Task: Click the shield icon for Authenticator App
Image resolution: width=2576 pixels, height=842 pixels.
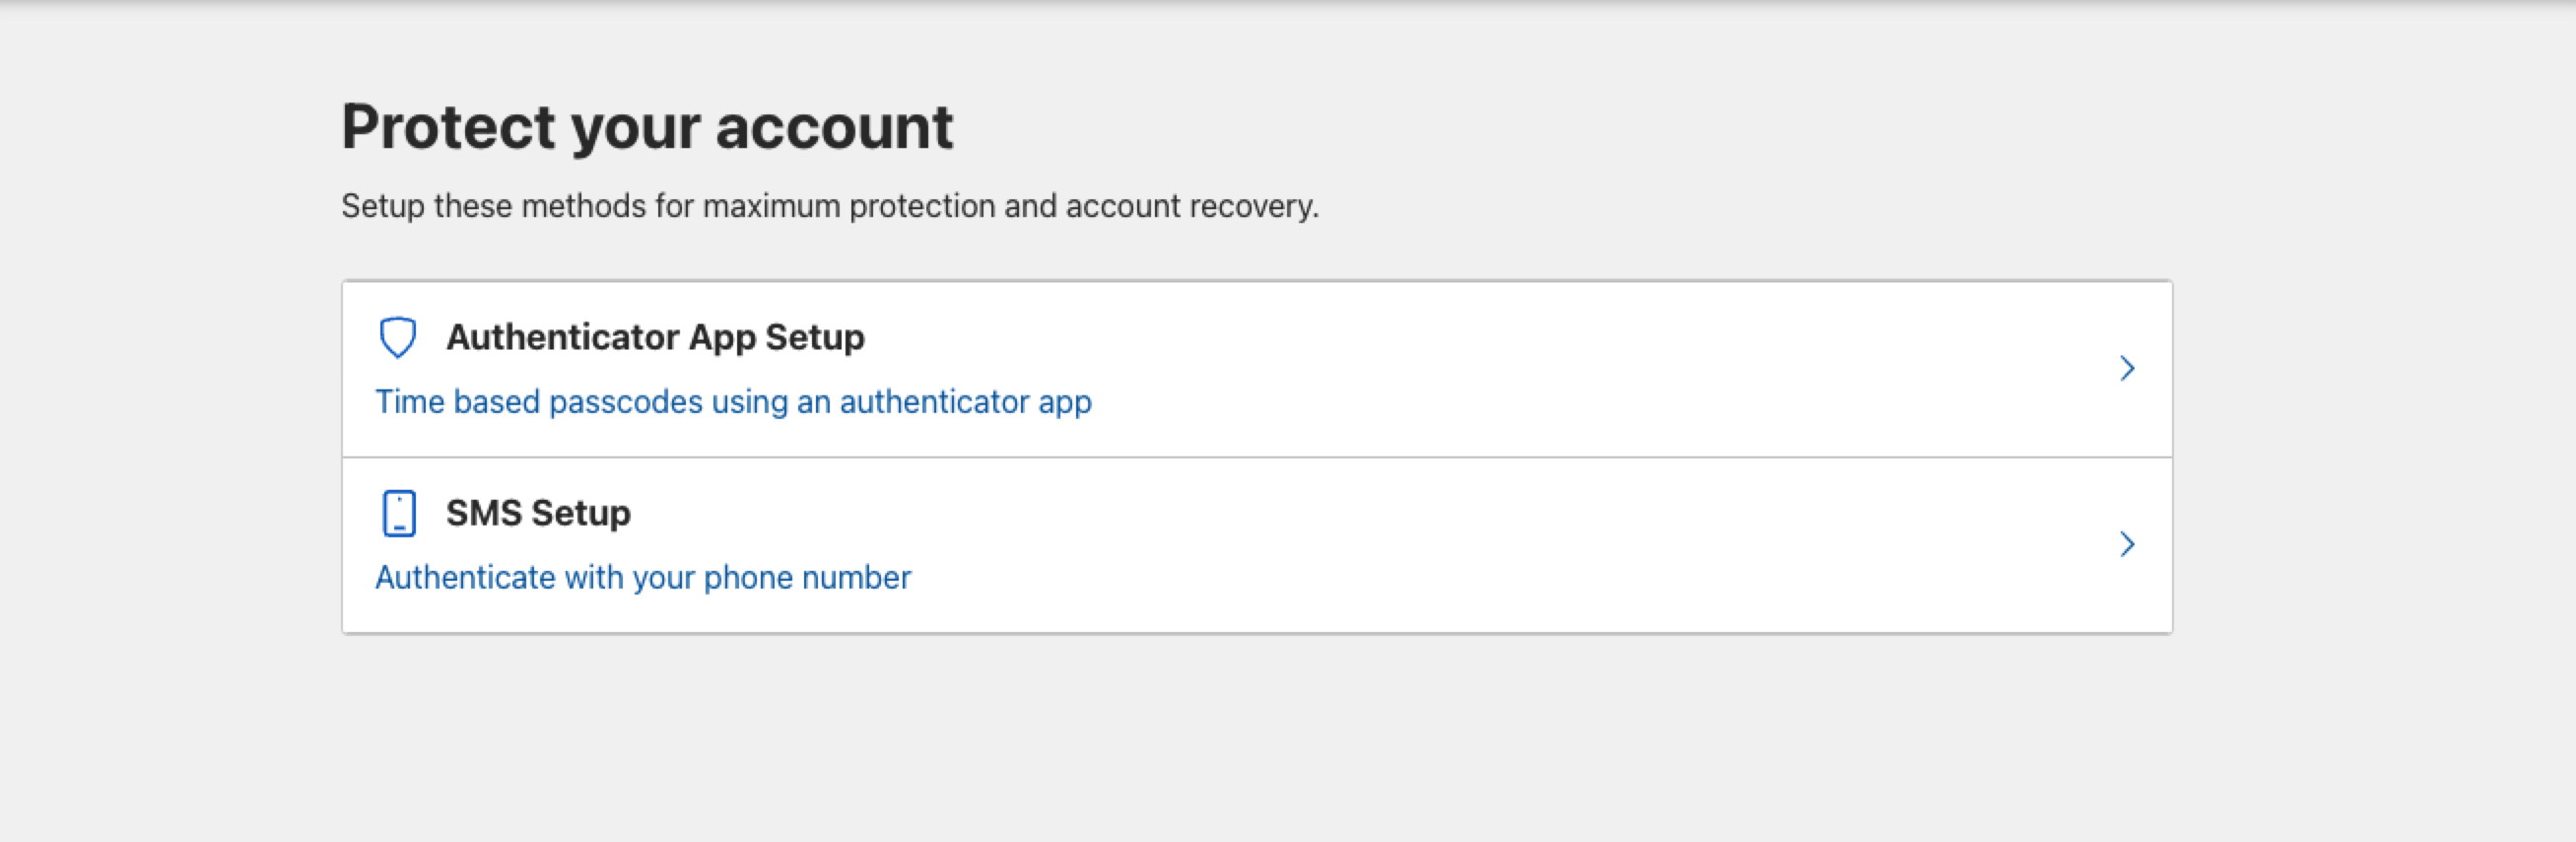Action: [397, 337]
